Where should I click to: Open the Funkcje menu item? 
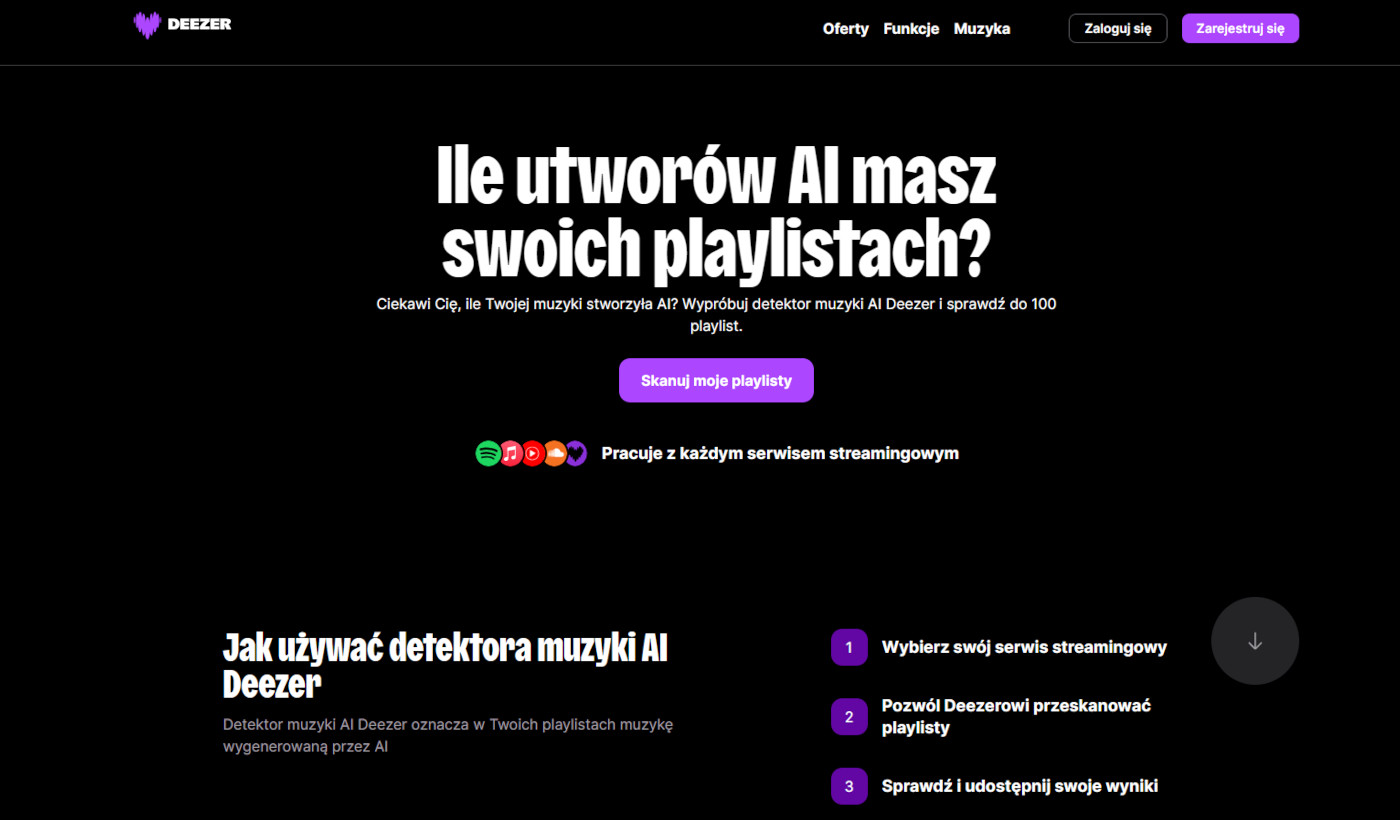[911, 29]
